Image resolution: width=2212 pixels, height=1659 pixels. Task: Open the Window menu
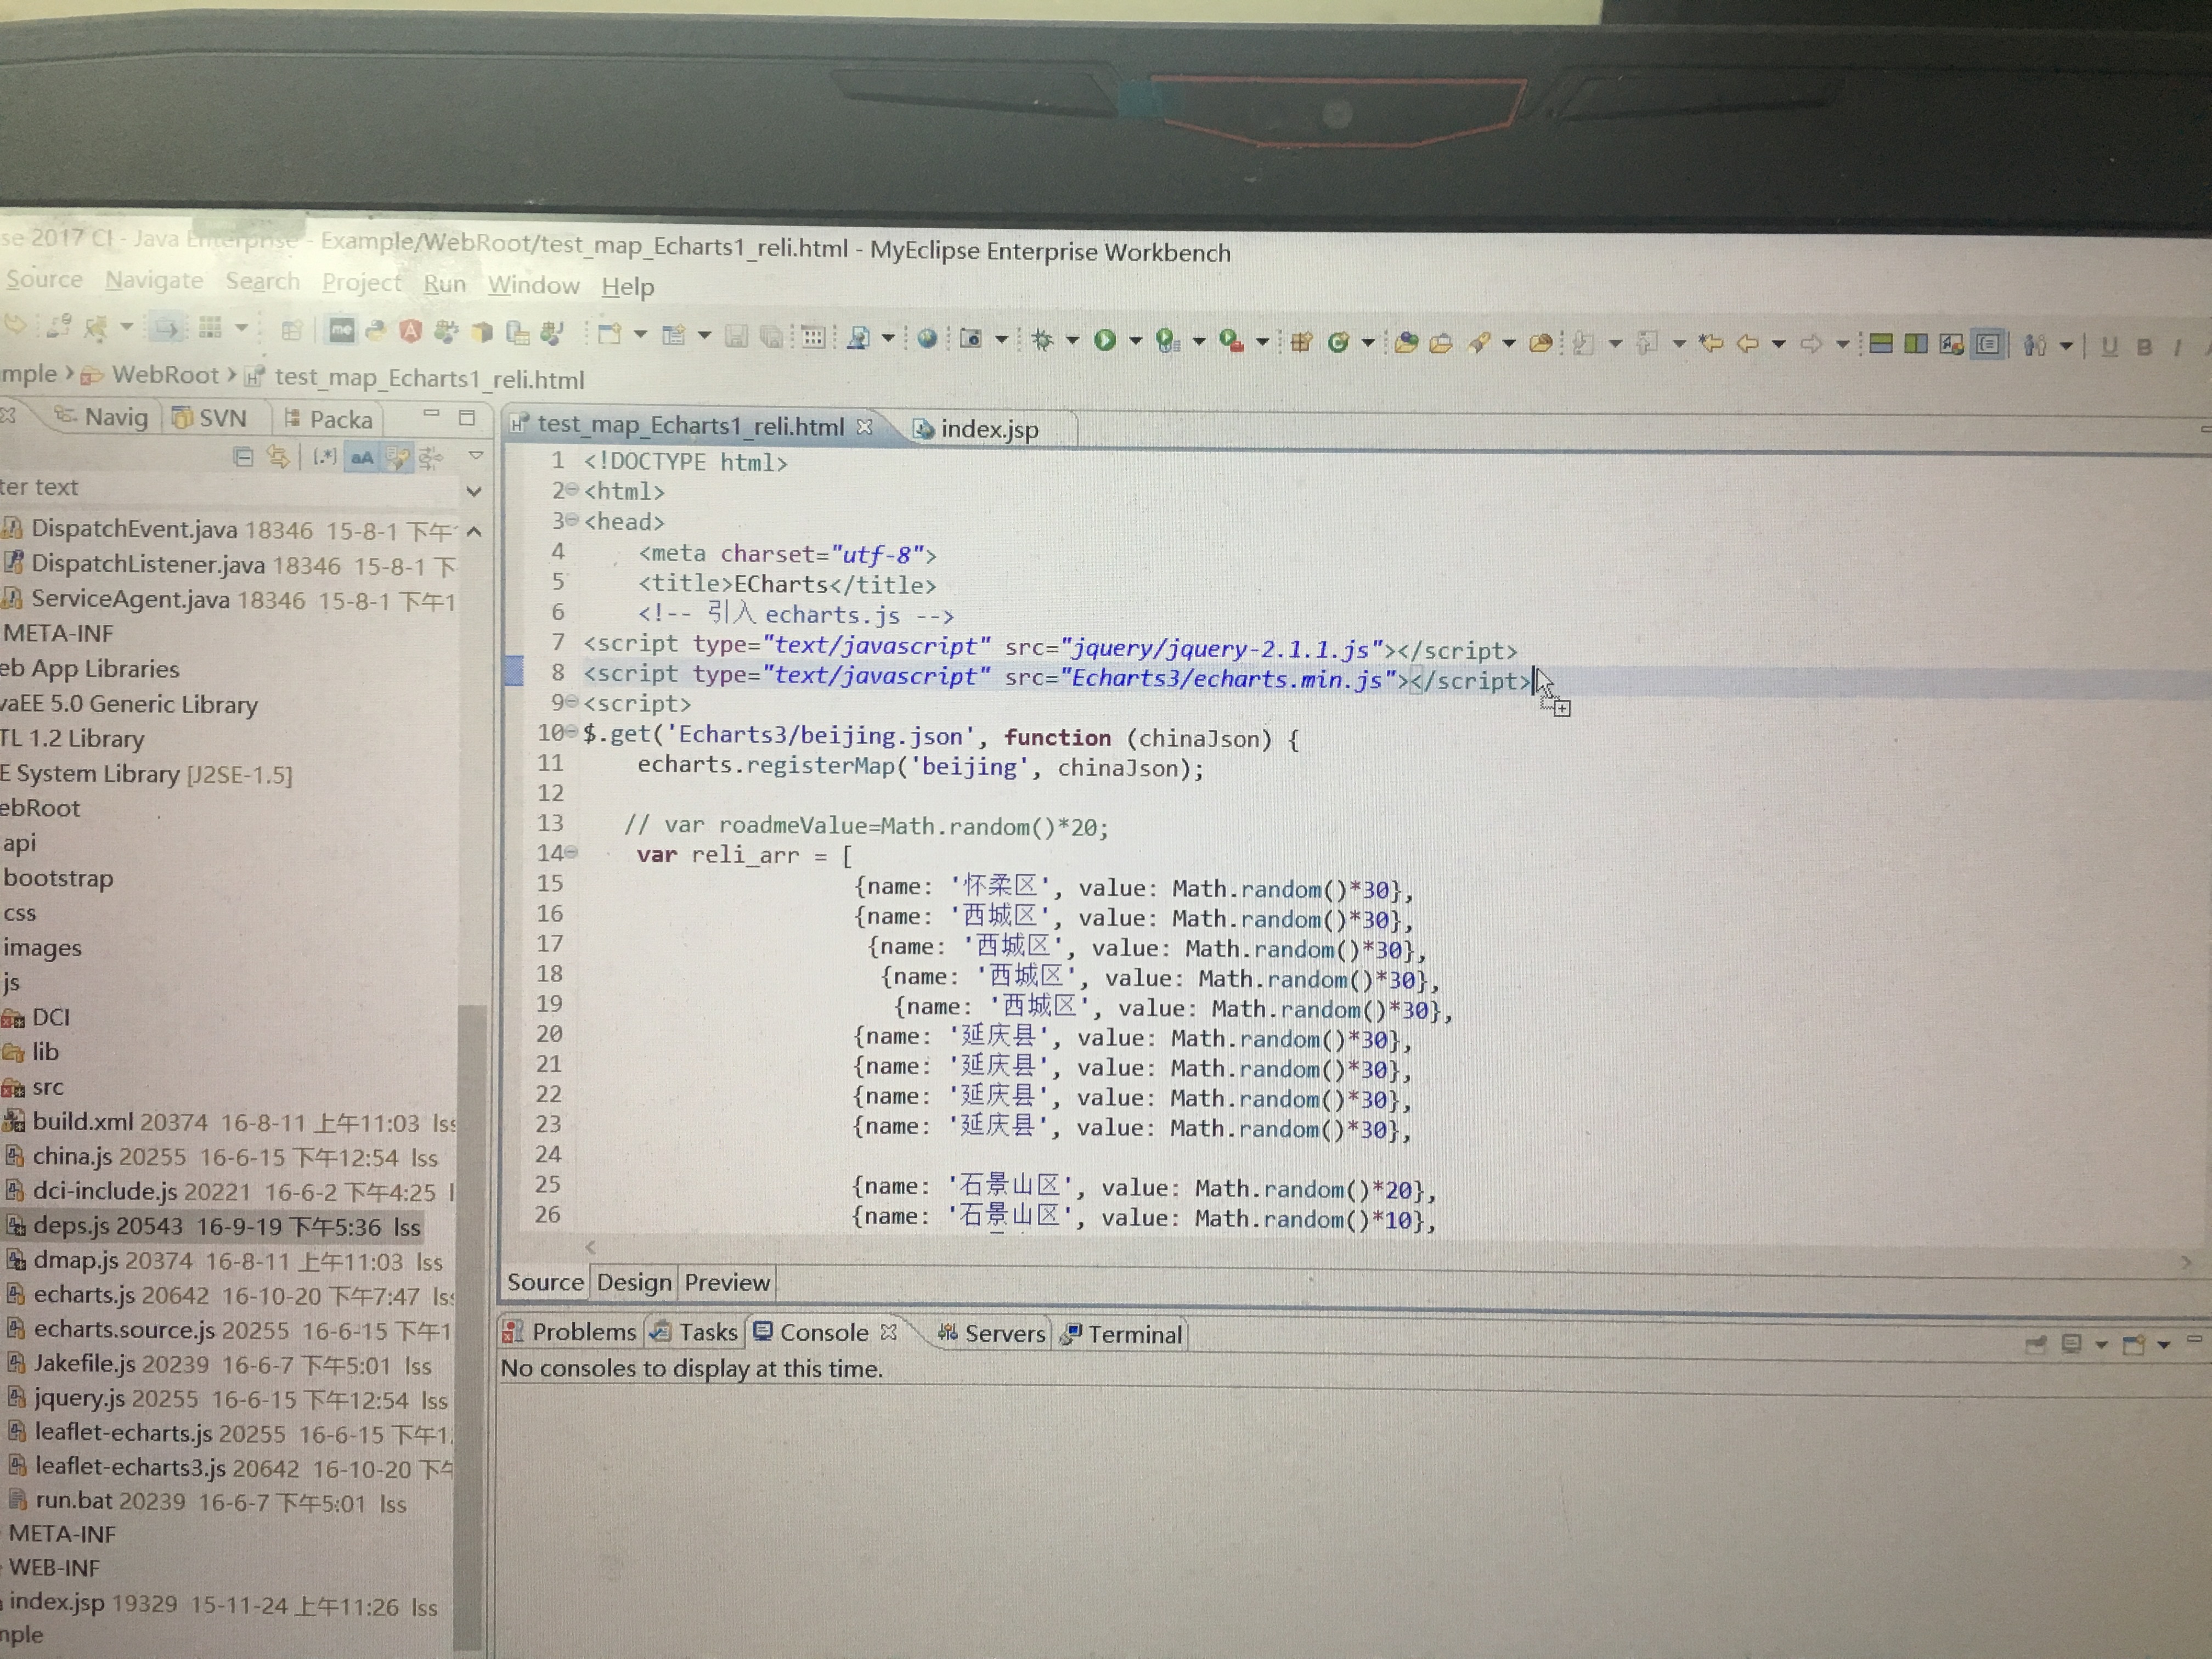click(x=533, y=286)
